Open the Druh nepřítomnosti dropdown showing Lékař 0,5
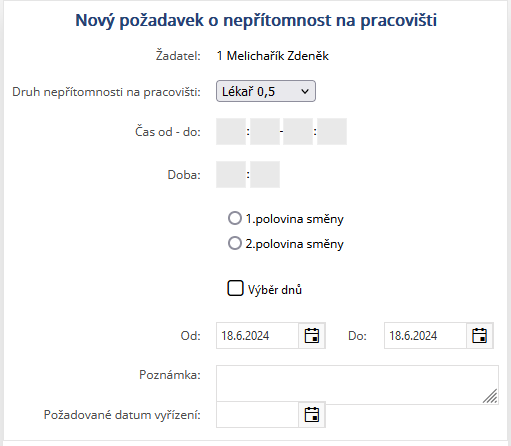511x446 pixels. [266, 91]
